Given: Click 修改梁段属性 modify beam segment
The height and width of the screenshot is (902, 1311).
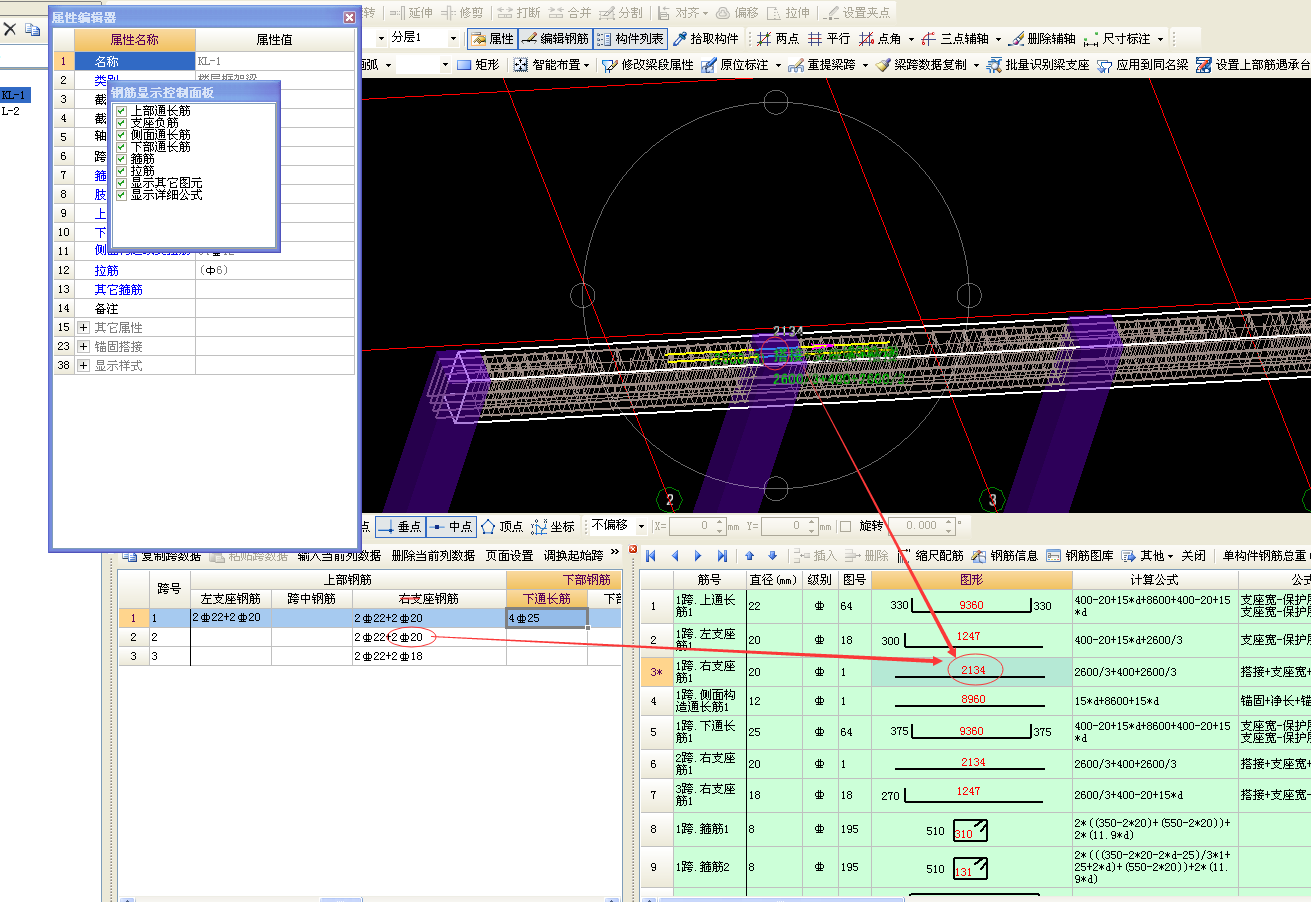Looking at the screenshot, I should click(x=648, y=65).
